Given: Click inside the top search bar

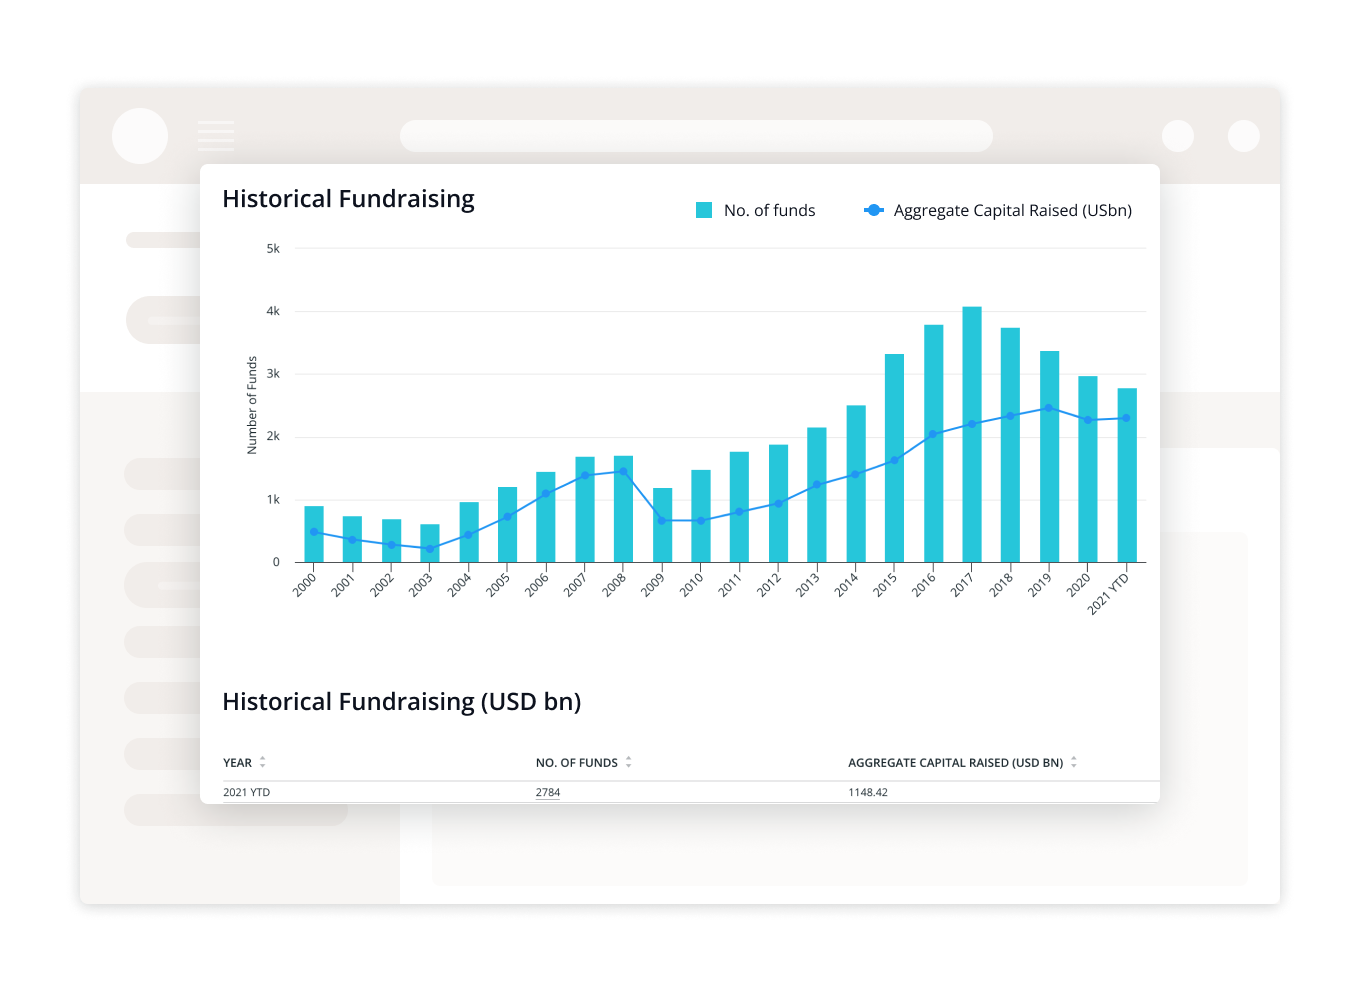Looking at the screenshot, I should (x=696, y=136).
